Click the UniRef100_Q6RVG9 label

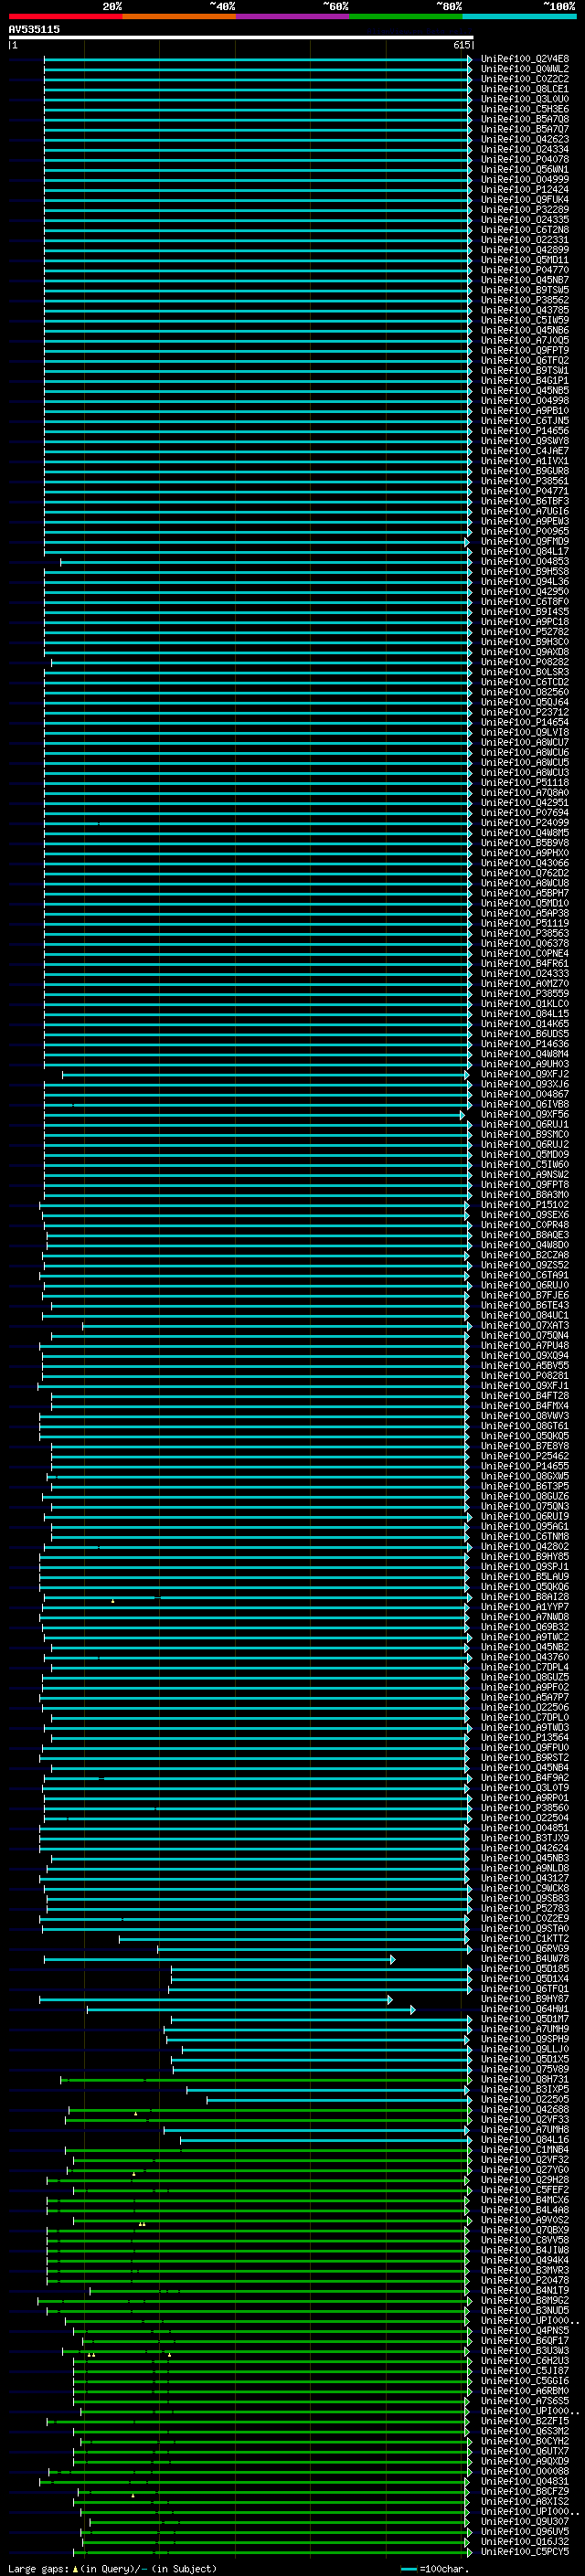click(525, 1948)
